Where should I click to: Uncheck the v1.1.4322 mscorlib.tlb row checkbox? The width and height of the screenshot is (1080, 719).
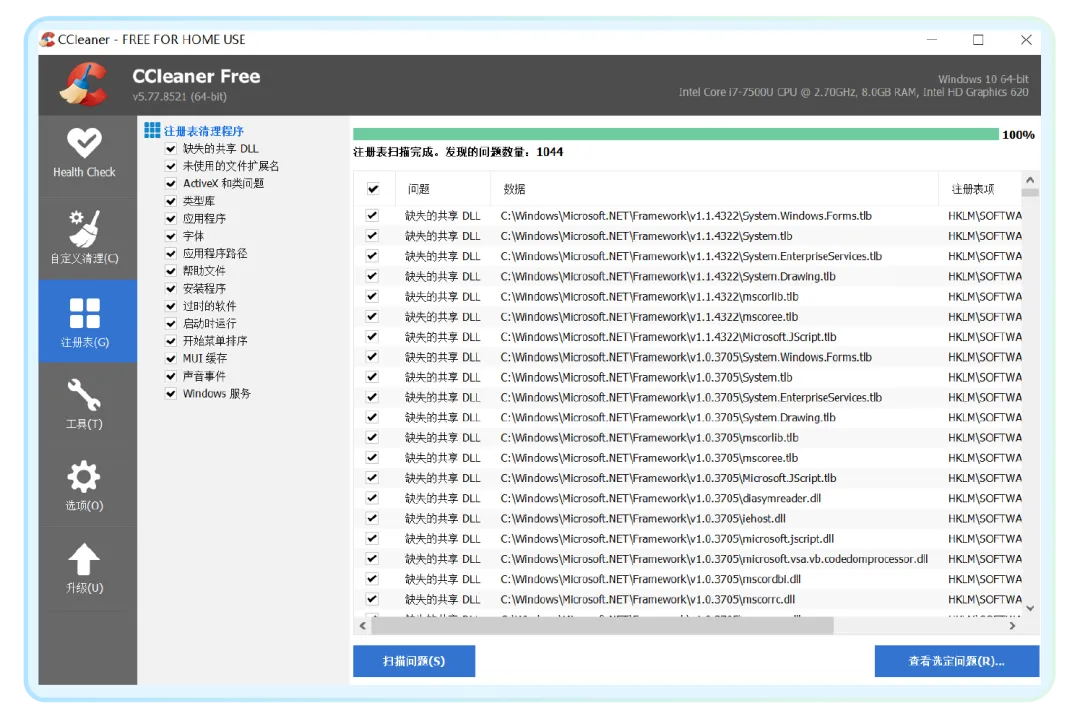click(373, 296)
